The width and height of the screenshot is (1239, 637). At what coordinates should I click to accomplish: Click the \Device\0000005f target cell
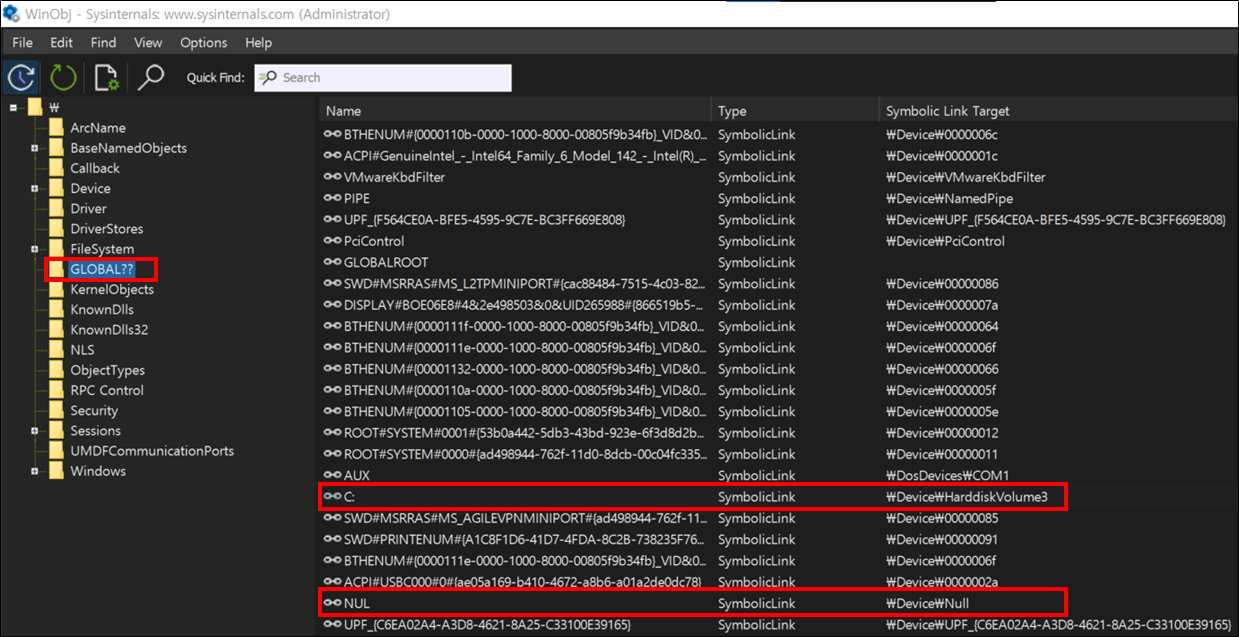(x=942, y=390)
